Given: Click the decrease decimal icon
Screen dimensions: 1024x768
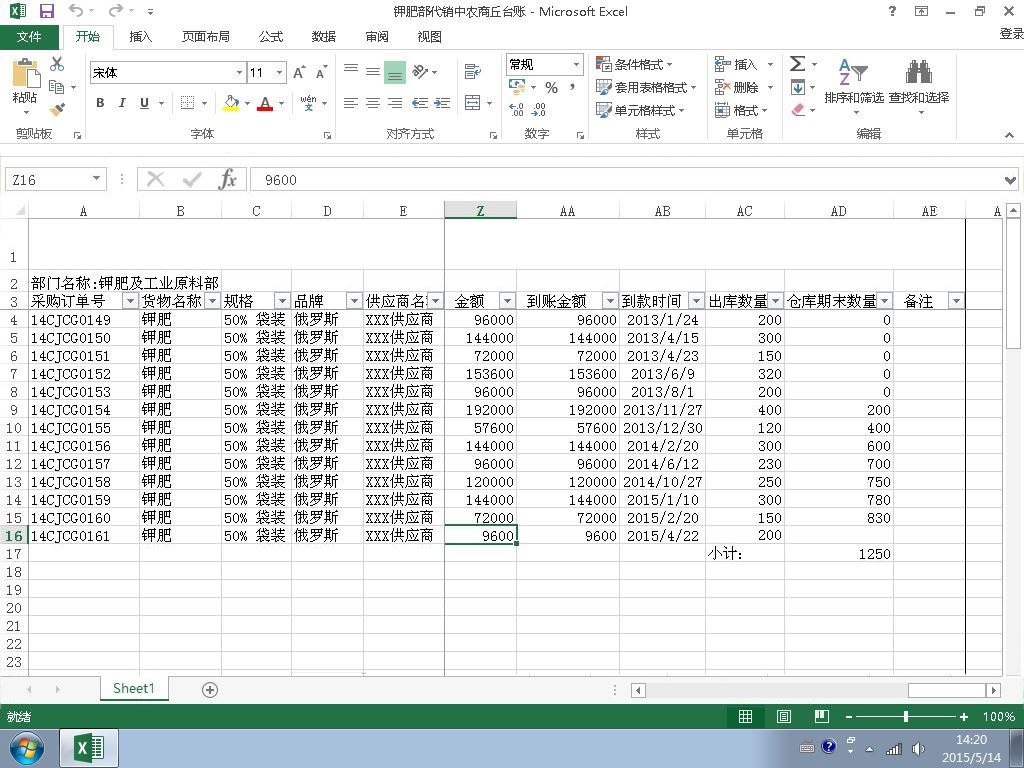Looking at the screenshot, I should (x=539, y=110).
